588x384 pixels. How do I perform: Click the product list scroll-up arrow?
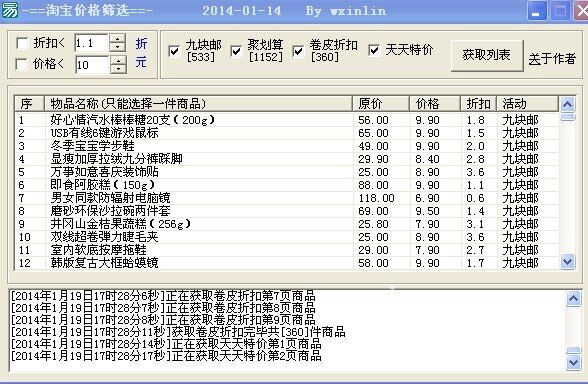pyautogui.click(x=567, y=104)
